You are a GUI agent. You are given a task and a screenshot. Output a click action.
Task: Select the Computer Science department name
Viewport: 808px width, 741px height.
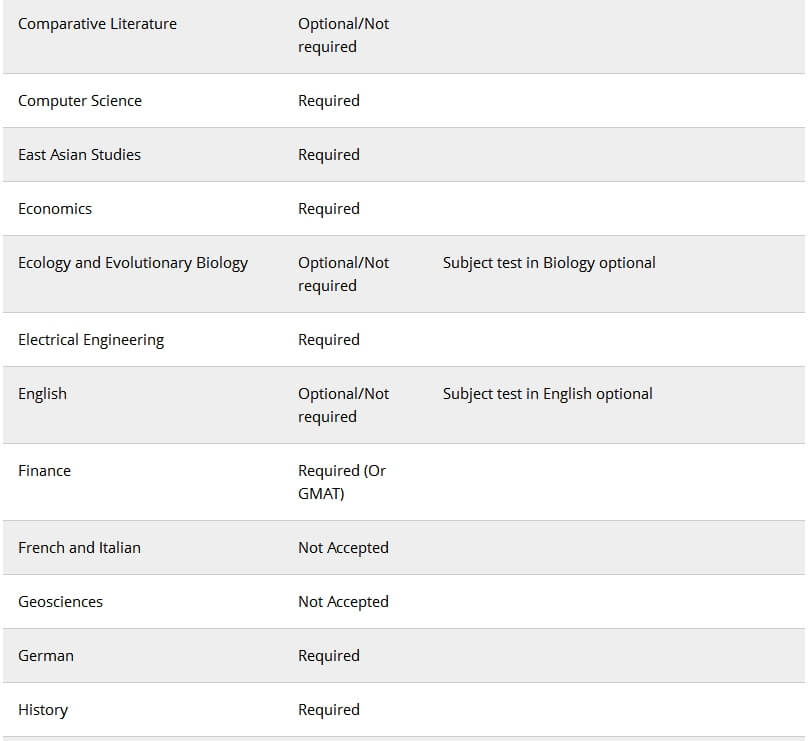point(80,101)
